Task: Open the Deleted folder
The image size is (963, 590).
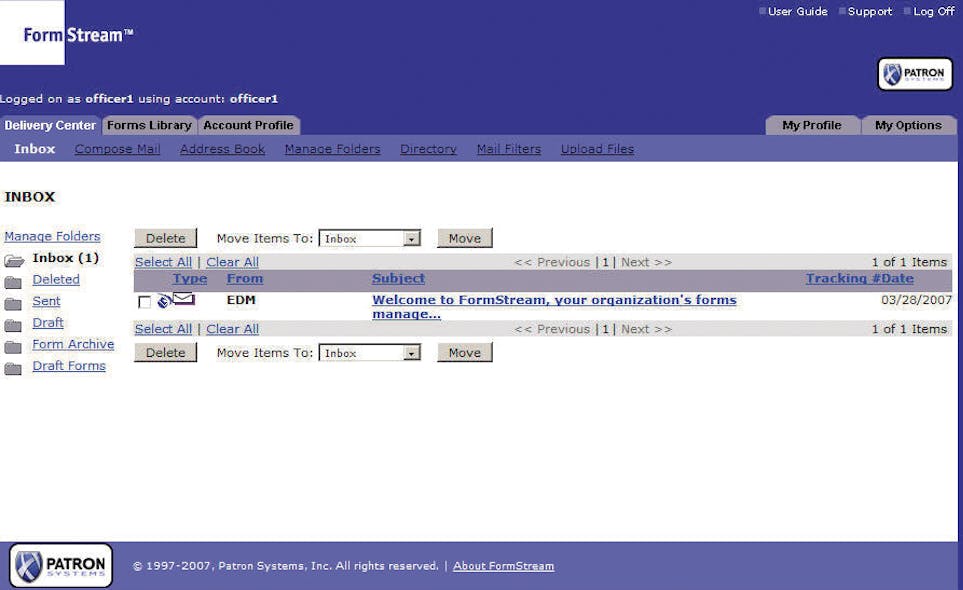Action: 56,279
